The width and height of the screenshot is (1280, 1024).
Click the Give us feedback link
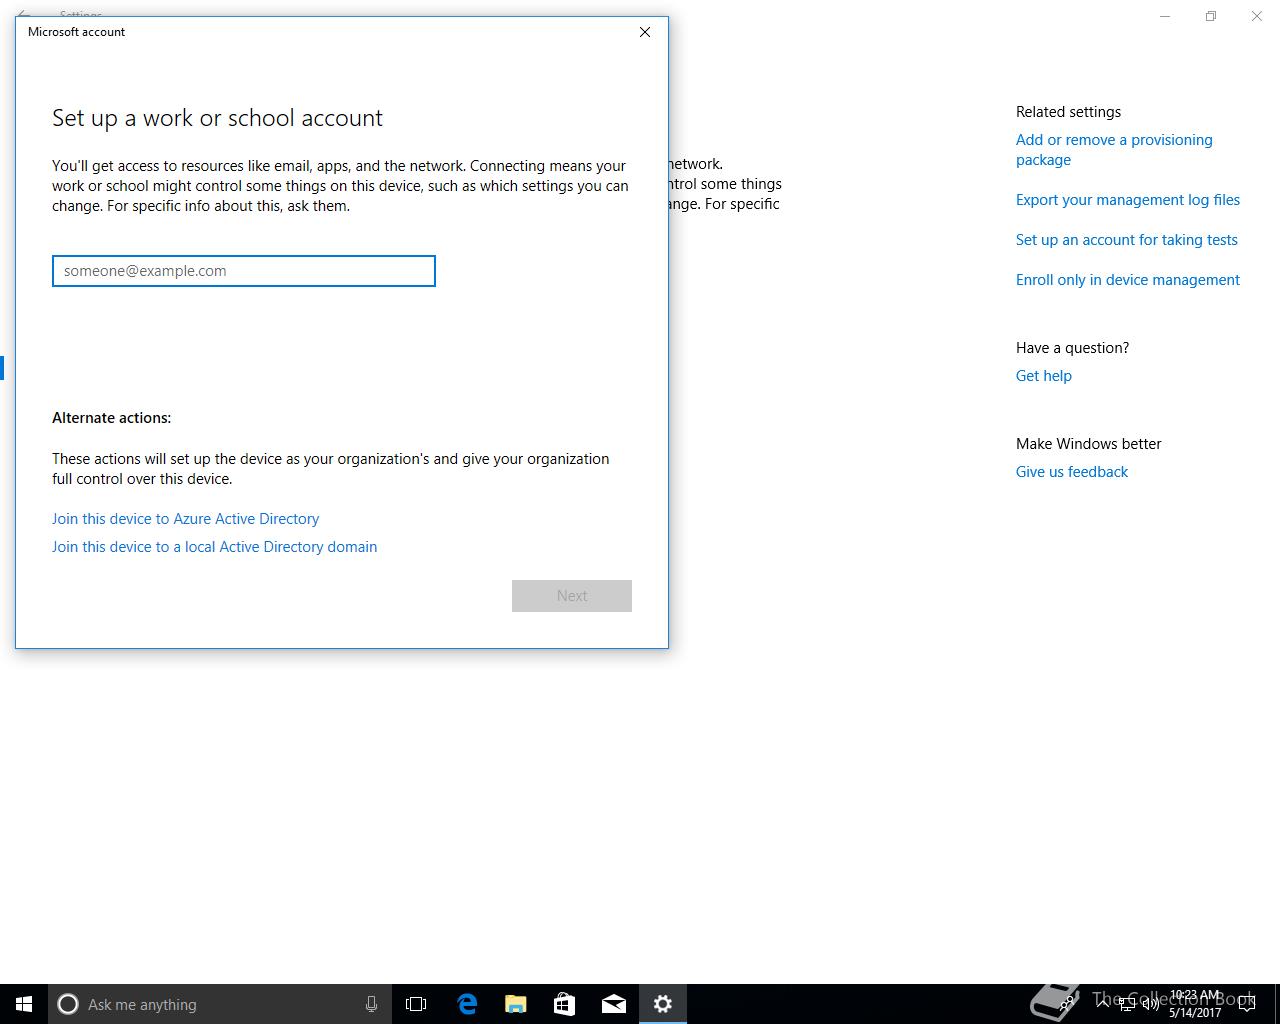coord(1072,472)
